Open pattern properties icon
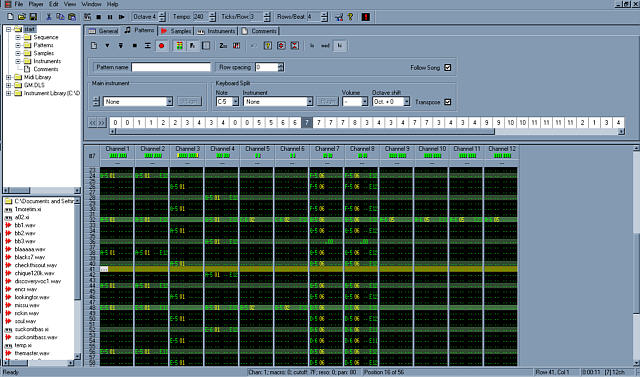640x377 pixels. 268,46
